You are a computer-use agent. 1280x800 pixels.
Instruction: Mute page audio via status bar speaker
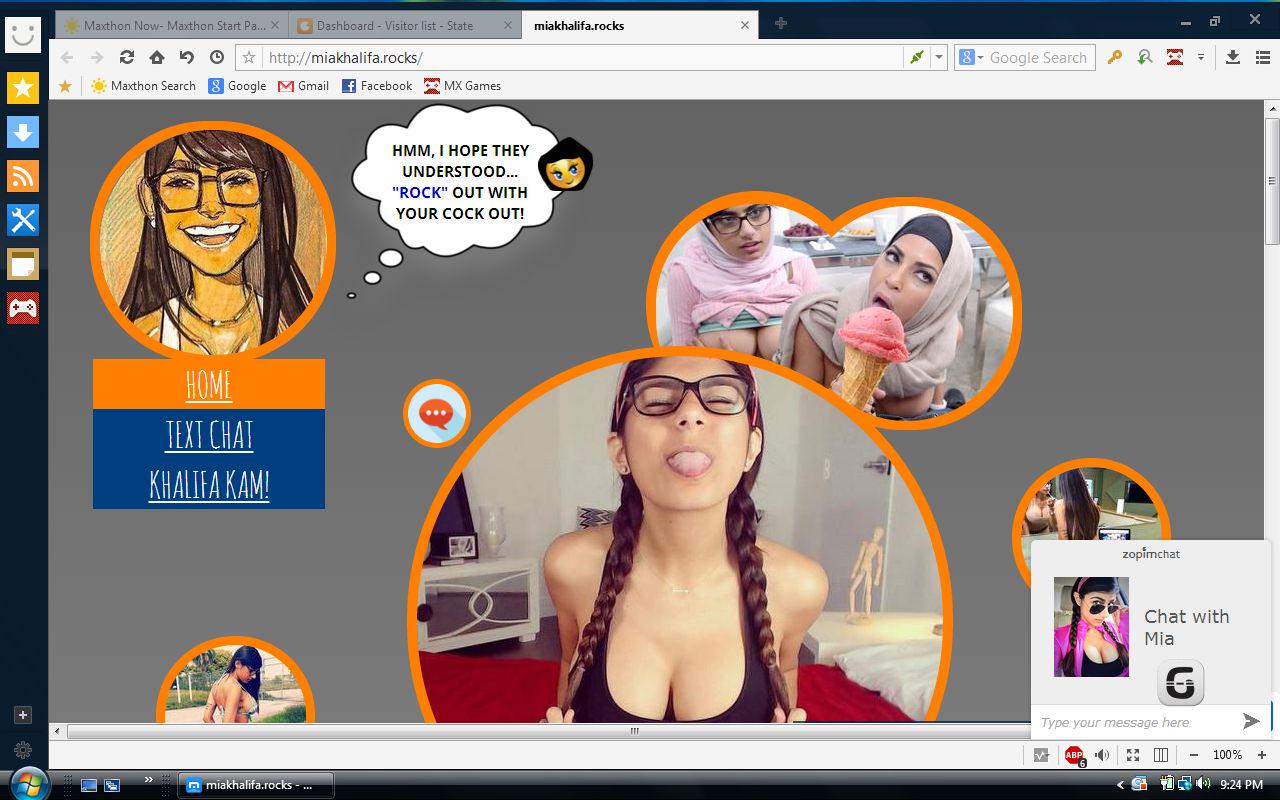tap(1101, 755)
